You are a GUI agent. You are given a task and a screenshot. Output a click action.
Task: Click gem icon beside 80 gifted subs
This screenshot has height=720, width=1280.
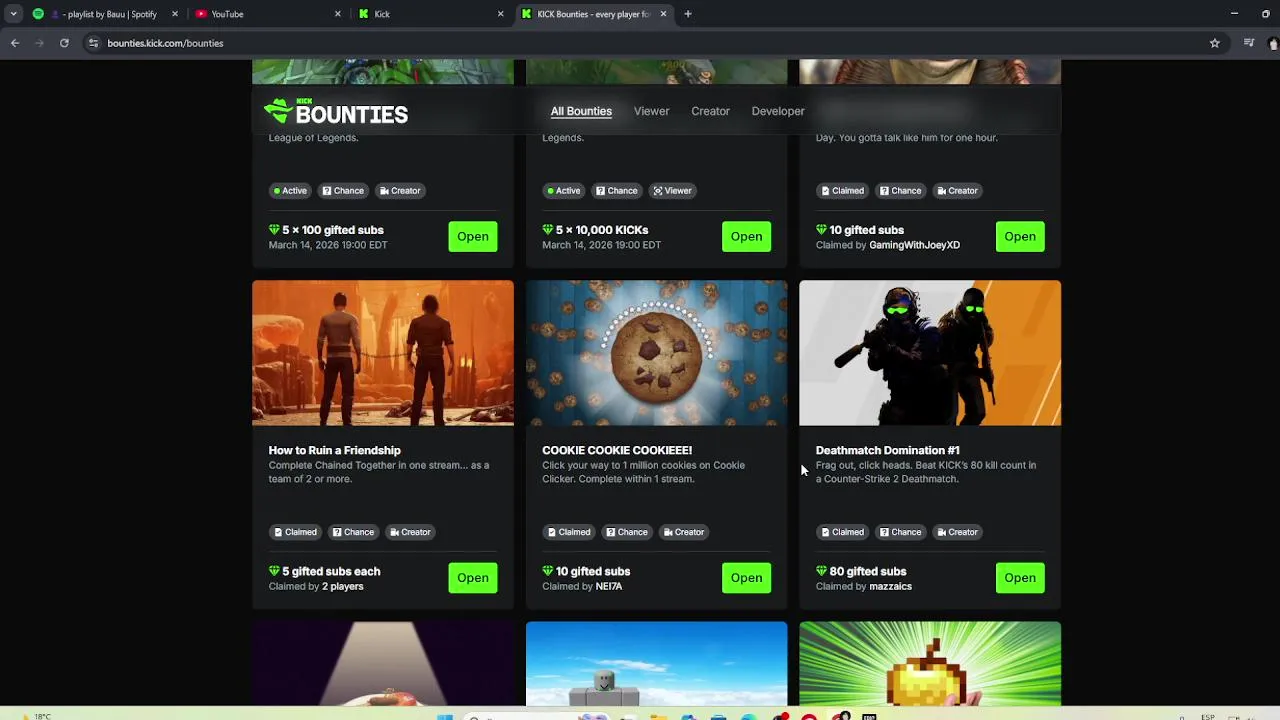[x=821, y=571]
